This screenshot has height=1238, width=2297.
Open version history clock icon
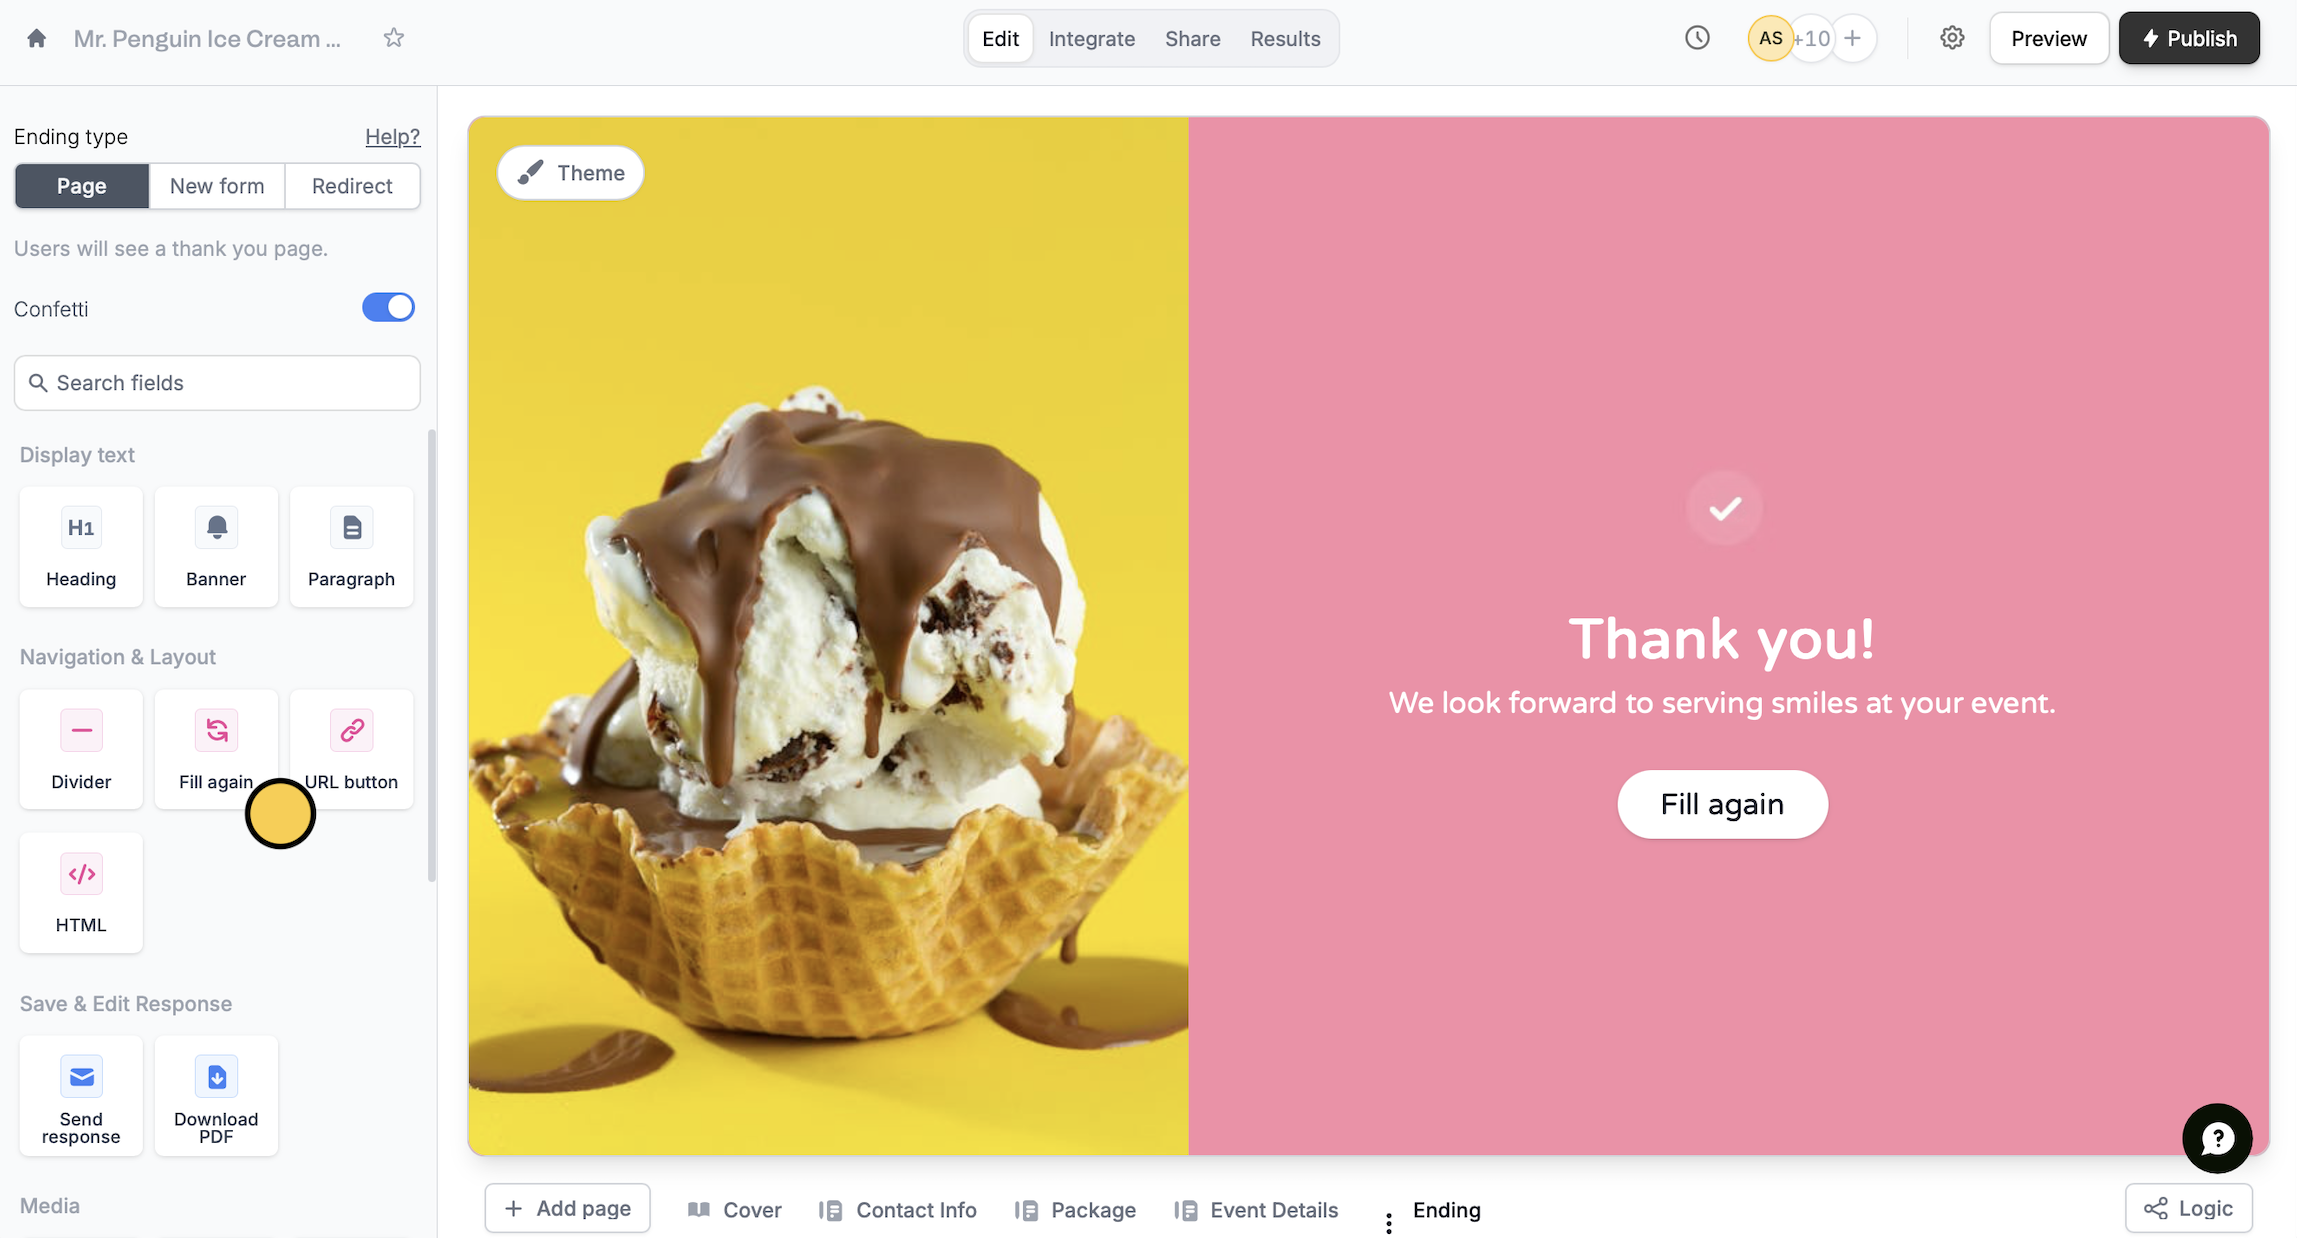click(x=1697, y=38)
